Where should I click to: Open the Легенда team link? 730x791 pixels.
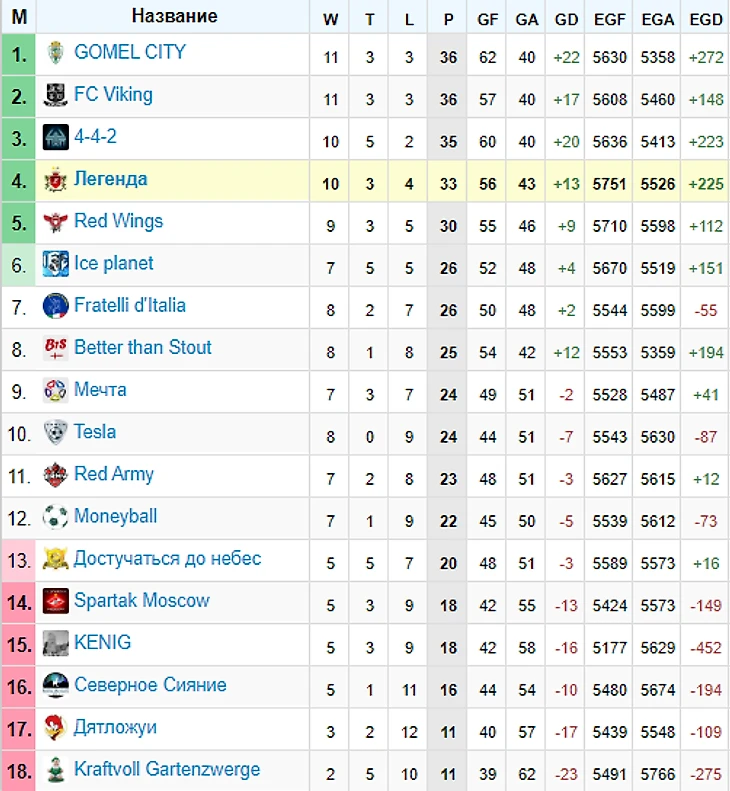click(x=110, y=179)
